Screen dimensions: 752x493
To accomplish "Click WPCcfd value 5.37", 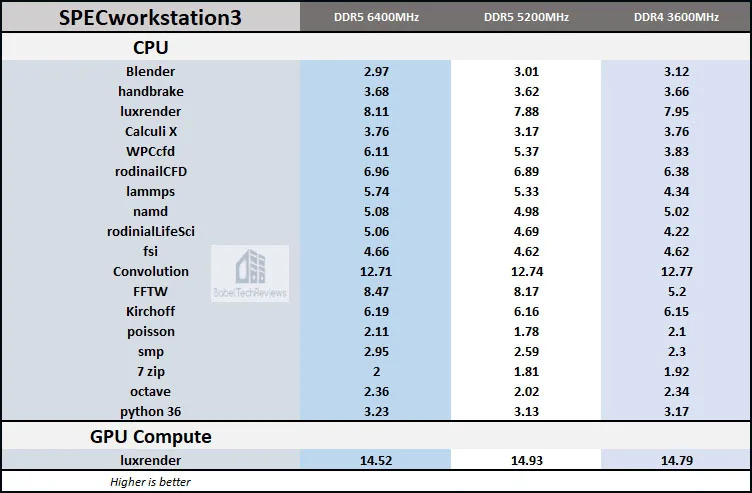I will (x=527, y=152).
